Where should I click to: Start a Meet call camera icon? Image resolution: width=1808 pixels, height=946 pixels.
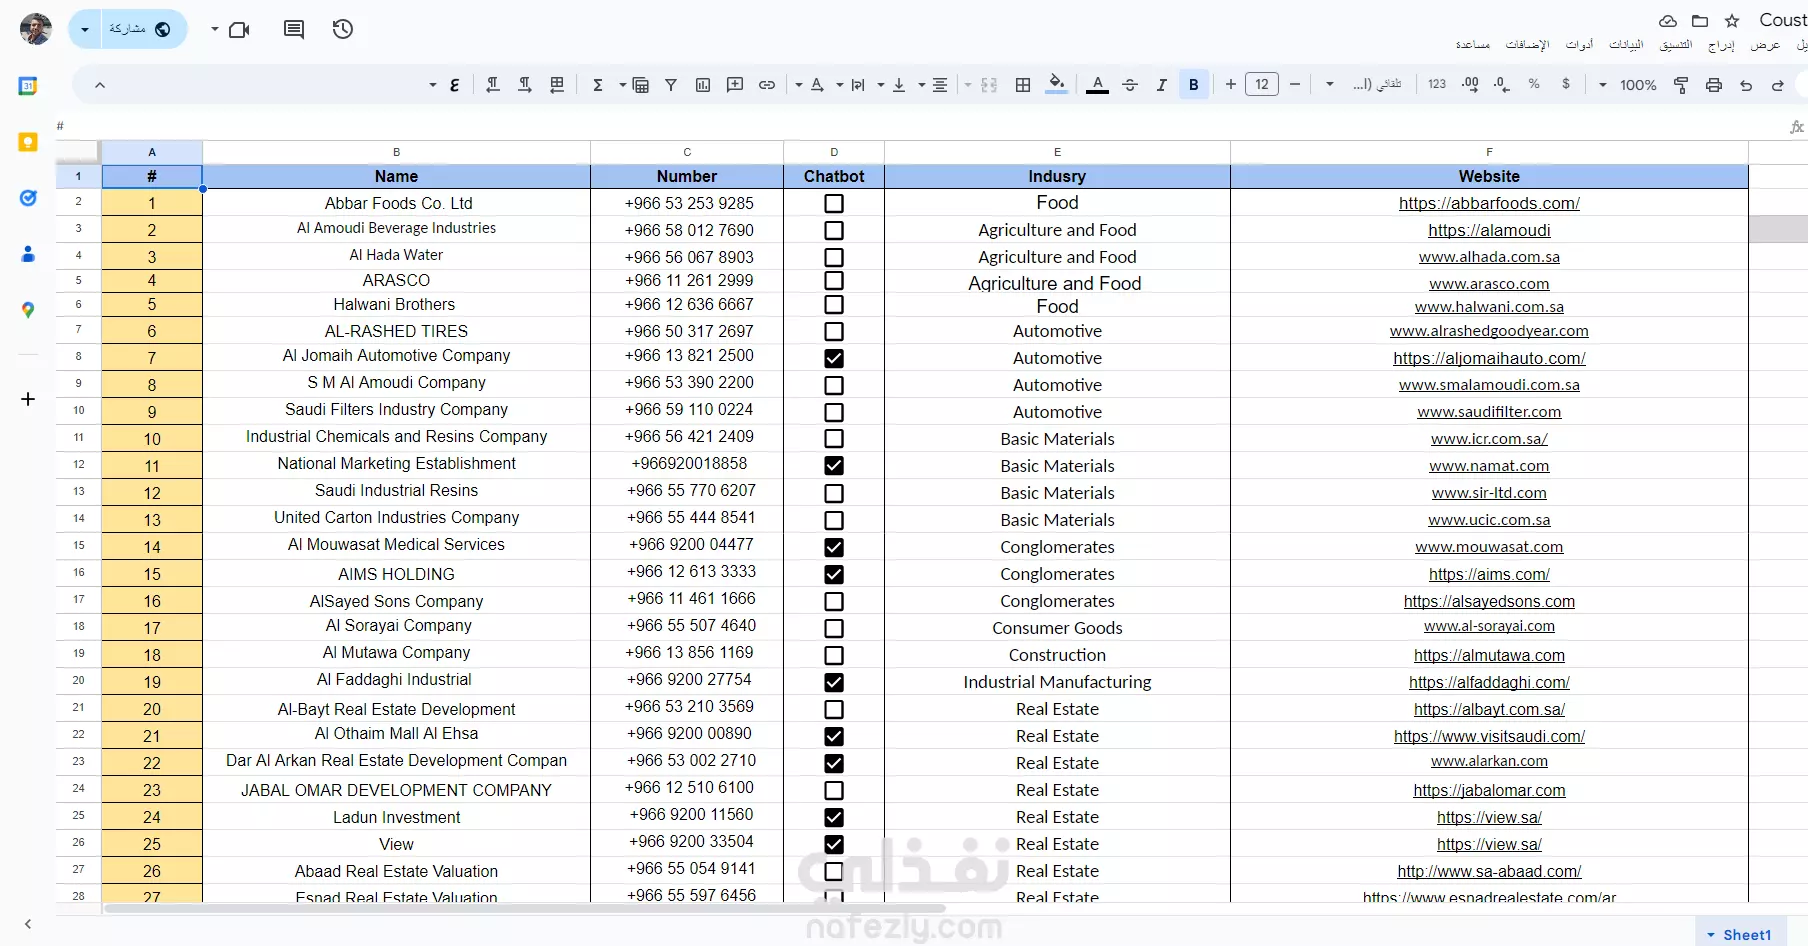coord(239,30)
